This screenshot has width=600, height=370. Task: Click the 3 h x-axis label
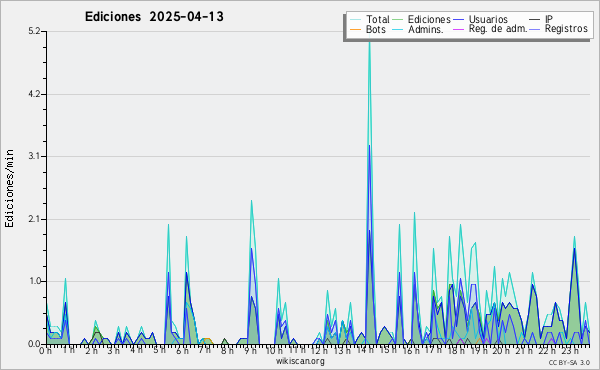point(113,351)
